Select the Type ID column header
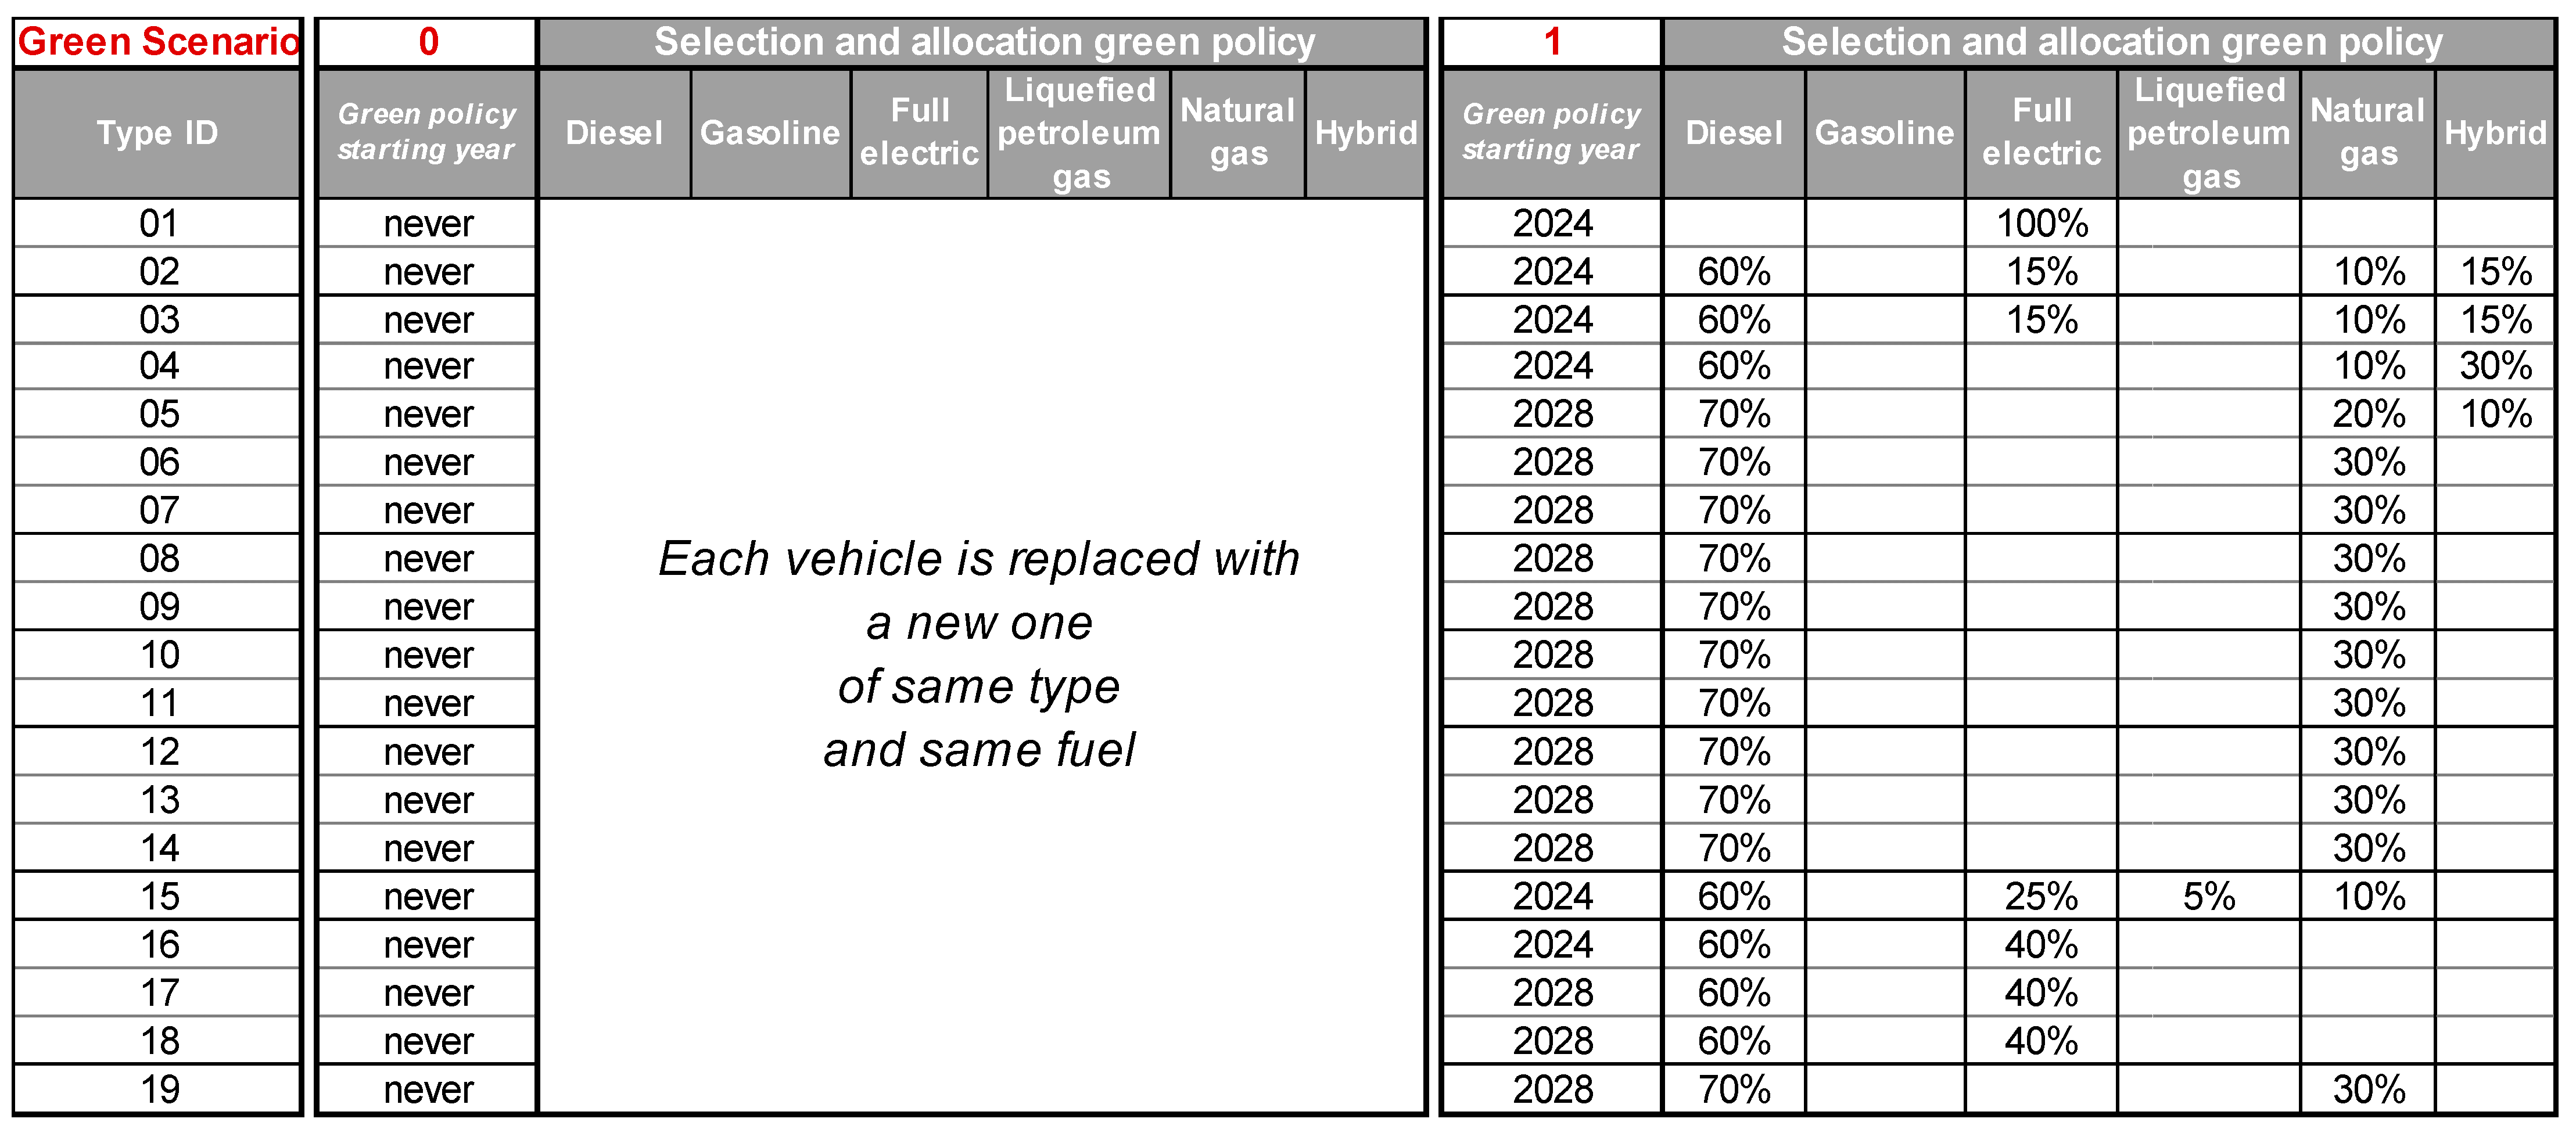This screenshot has width=2576, height=1133. coord(158,133)
